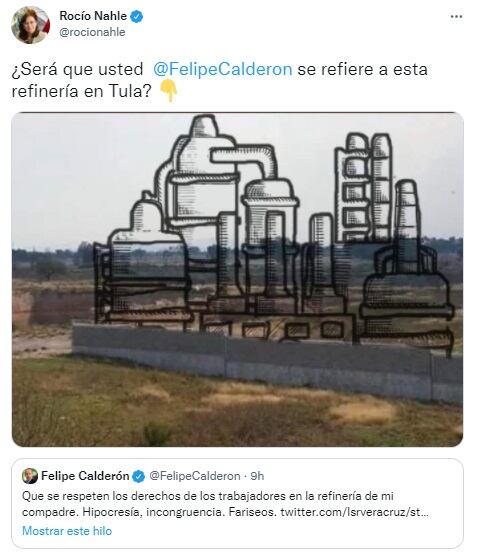
Task: Open the Rocío Nahle display name
Action: point(93,16)
